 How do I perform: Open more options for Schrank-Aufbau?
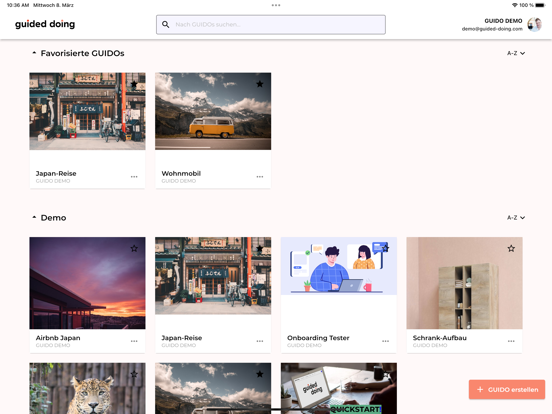click(511, 341)
